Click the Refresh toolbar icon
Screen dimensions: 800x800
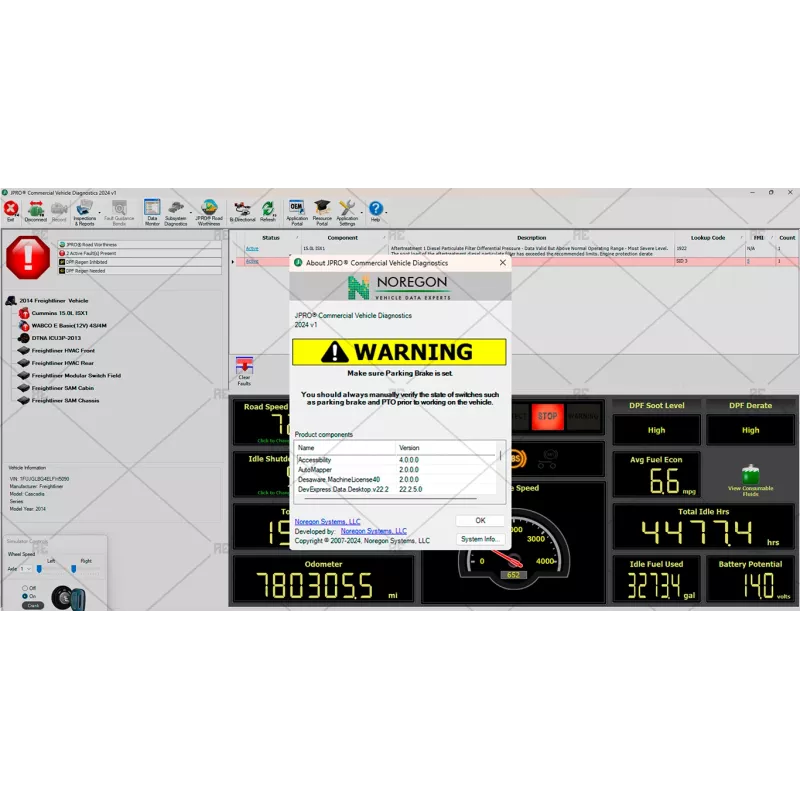(268, 210)
